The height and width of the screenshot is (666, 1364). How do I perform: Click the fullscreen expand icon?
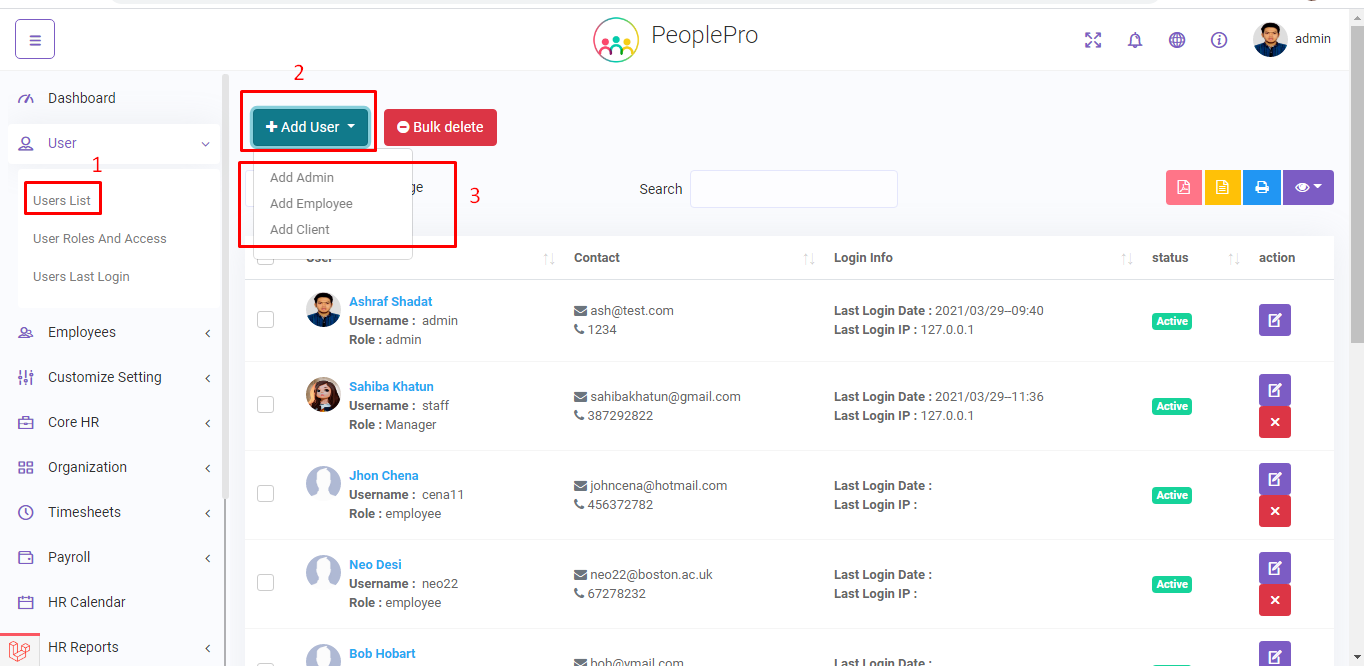[1093, 40]
